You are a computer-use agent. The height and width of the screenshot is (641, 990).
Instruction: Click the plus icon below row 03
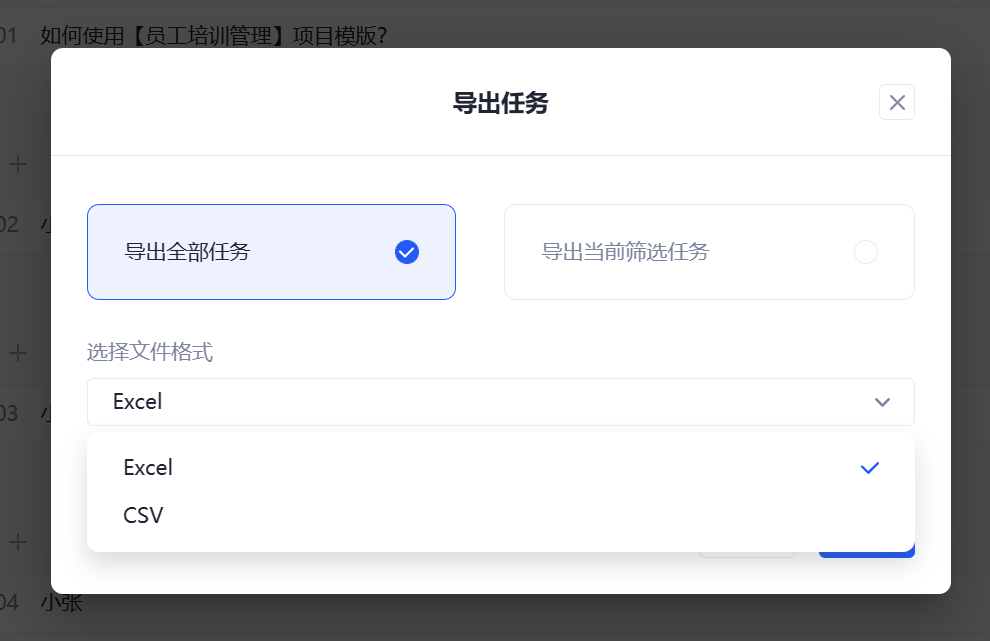pos(18,542)
